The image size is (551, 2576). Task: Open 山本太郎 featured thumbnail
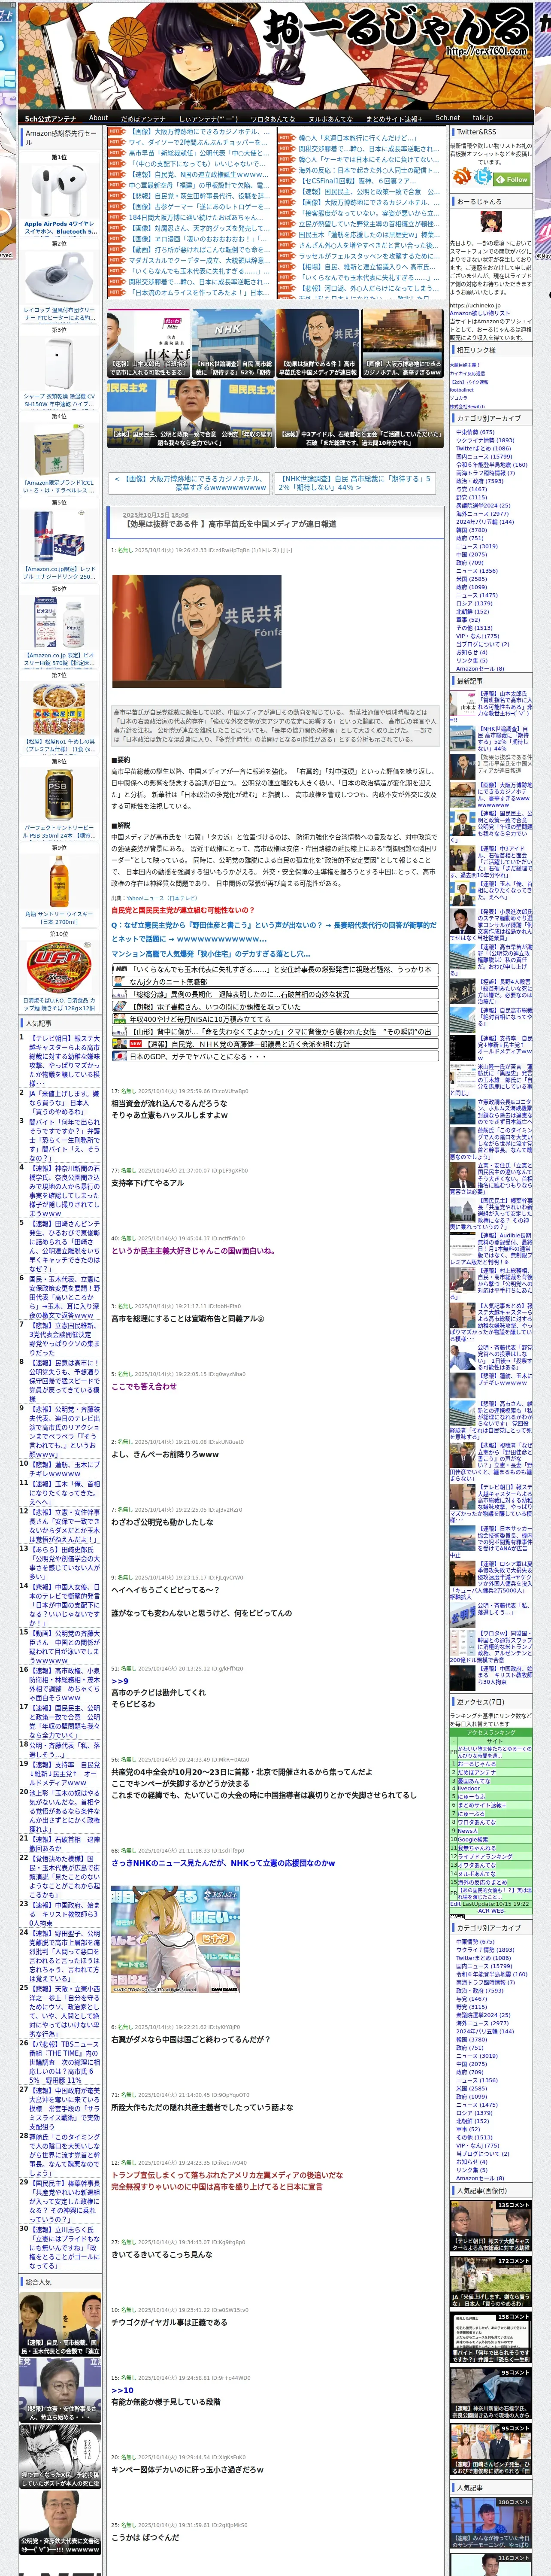point(148,342)
